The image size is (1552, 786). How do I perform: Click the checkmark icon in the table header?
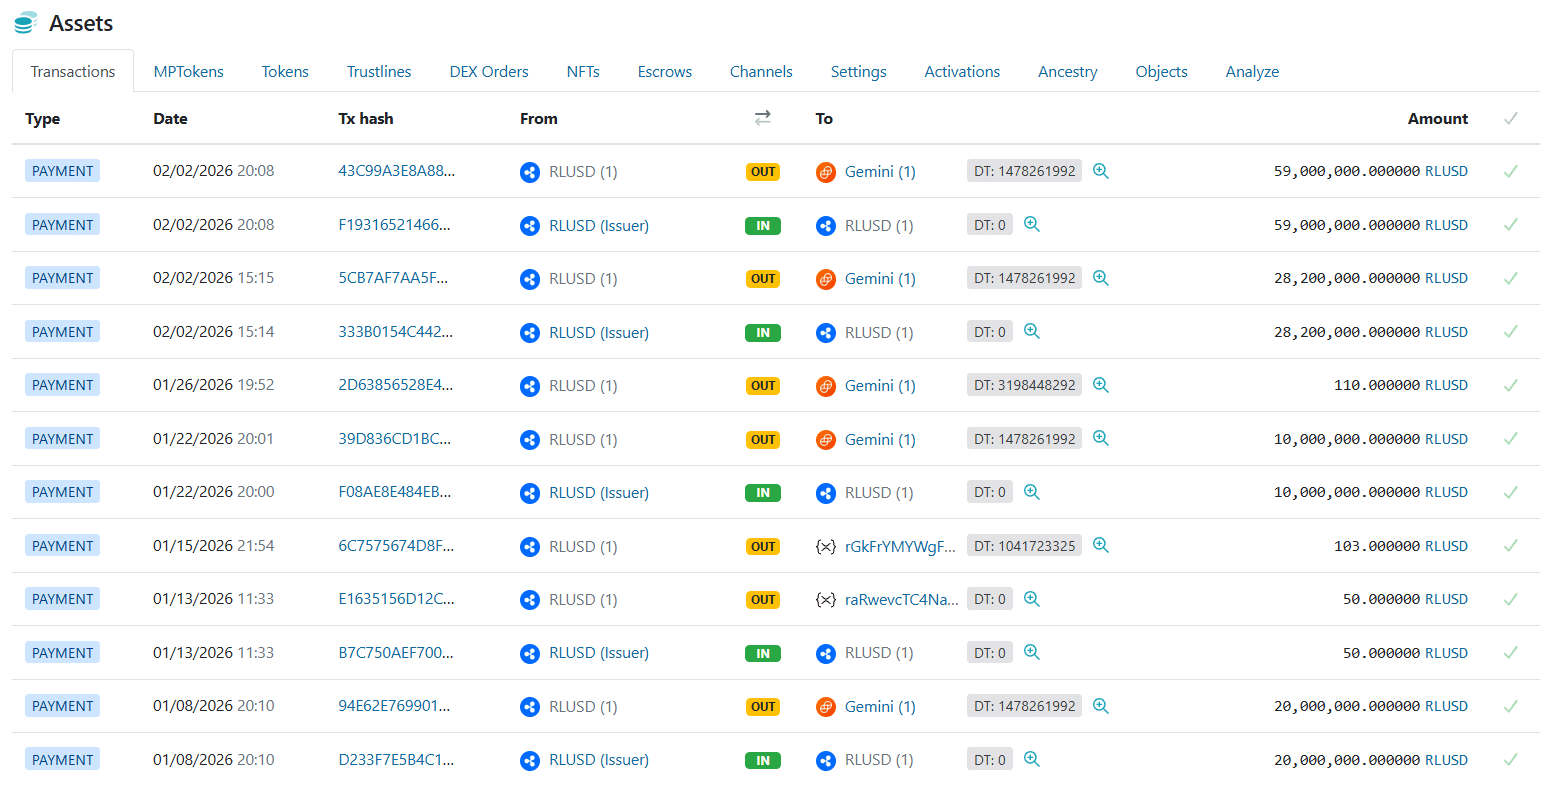1510,118
